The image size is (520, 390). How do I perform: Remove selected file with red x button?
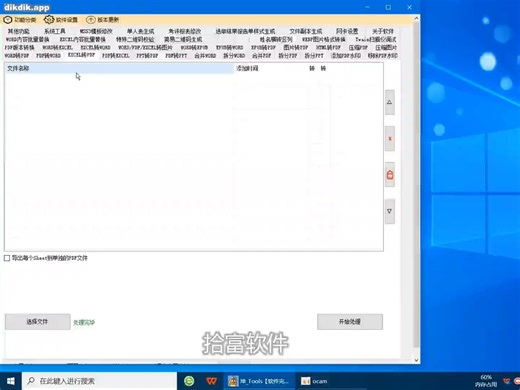390,138
